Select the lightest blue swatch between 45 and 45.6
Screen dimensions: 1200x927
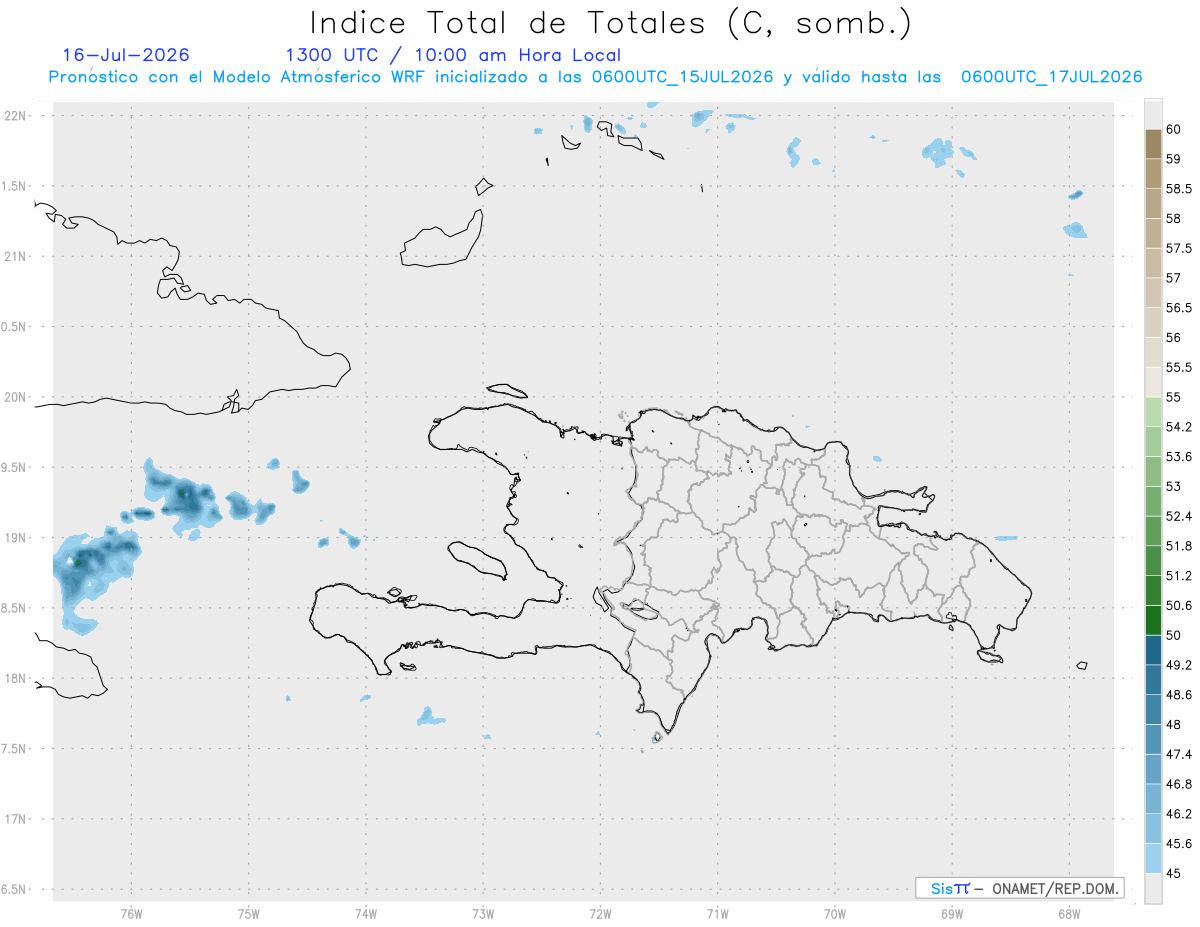coord(1153,858)
